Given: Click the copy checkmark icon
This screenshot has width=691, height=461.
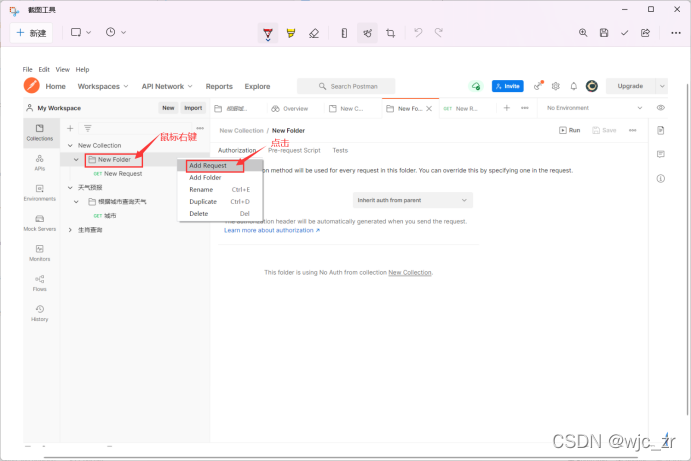Looking at the screenshot, I should pyautogui.click(x=624, y=33).
